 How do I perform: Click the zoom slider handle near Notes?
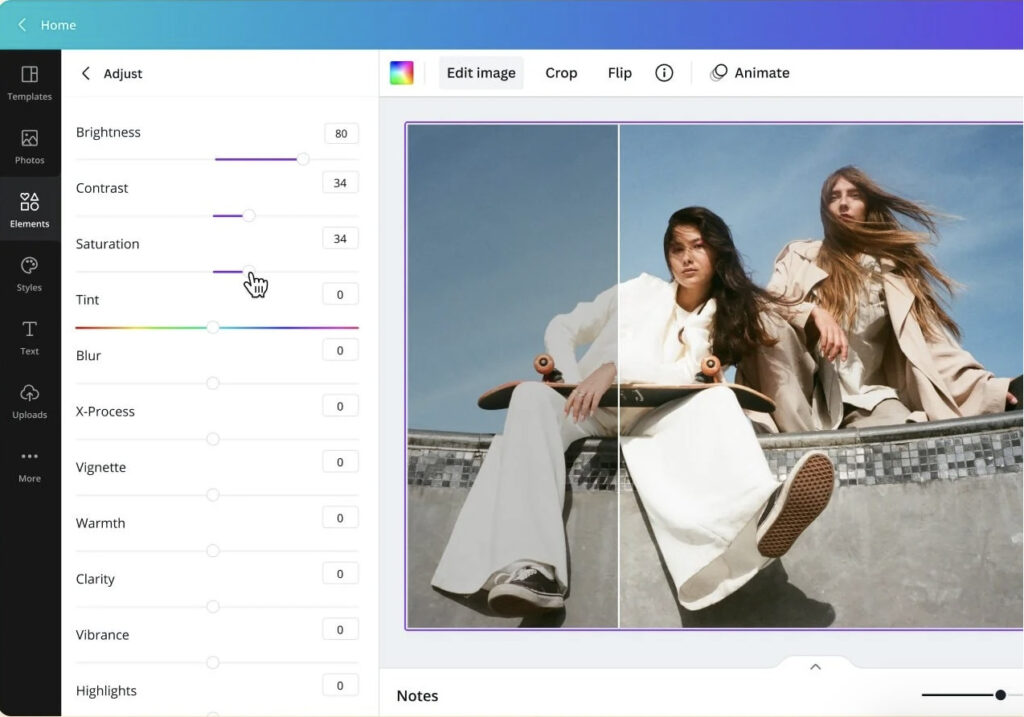[1000, 695]
